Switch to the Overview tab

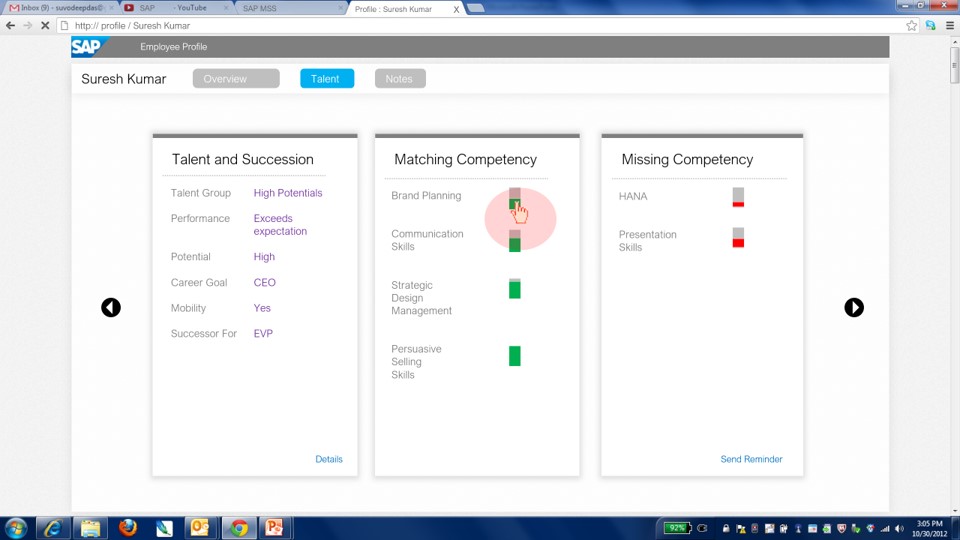(x=236, y=79)
